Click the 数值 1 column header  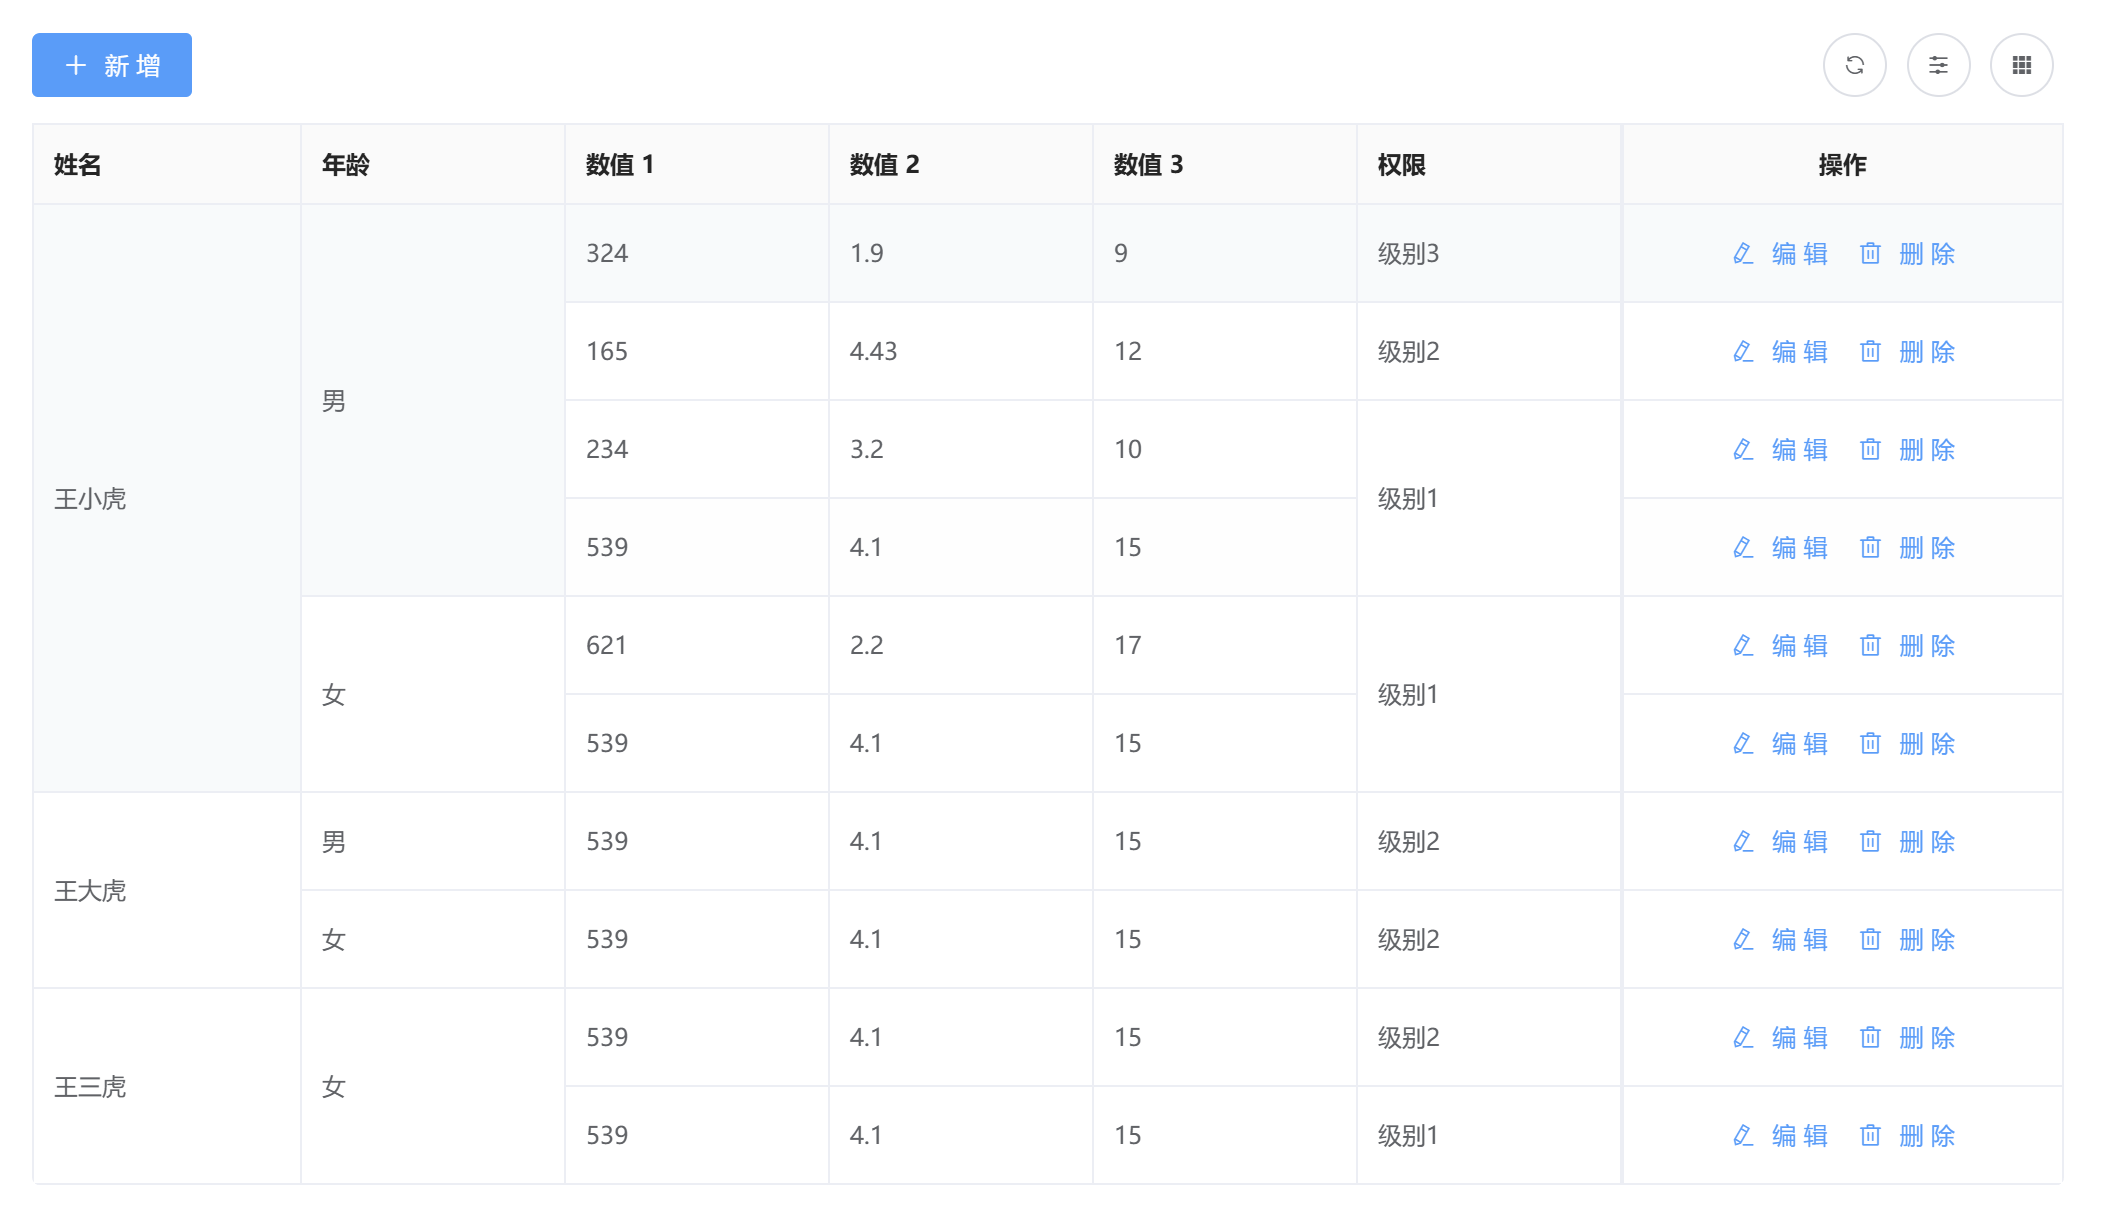click(x=620, y=165)
